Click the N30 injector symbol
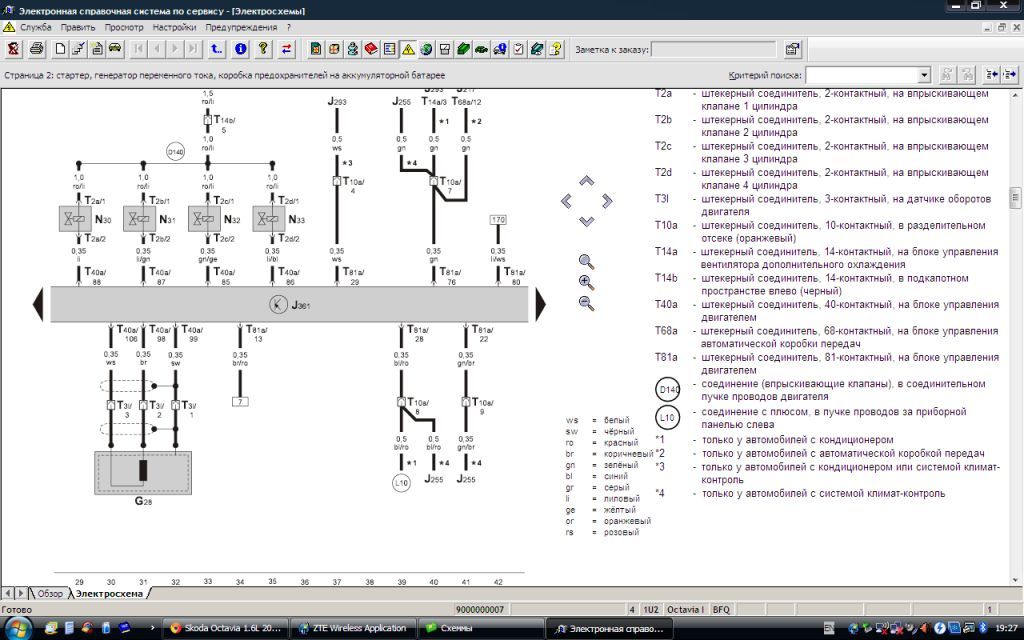Viewport: 1024px width, 640px height. tap(75, 219)
